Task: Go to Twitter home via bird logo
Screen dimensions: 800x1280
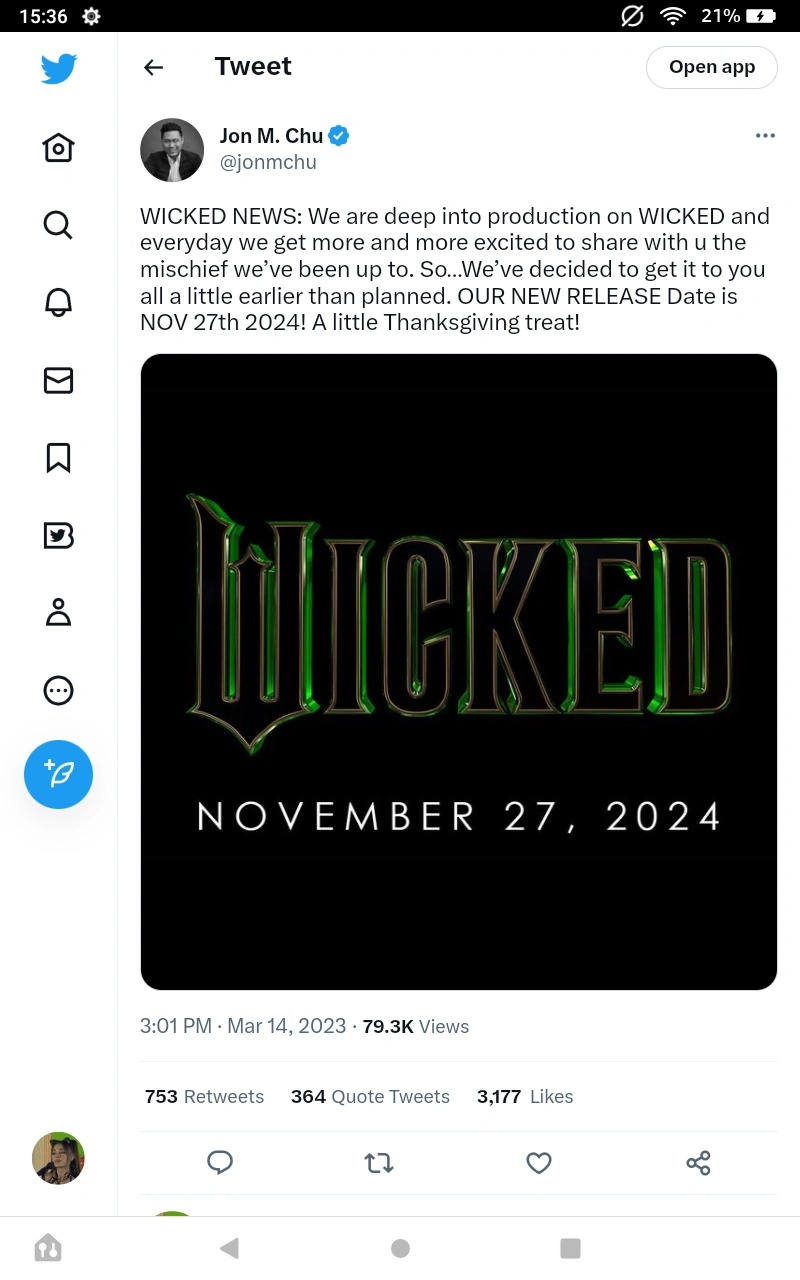Action: 58,69
